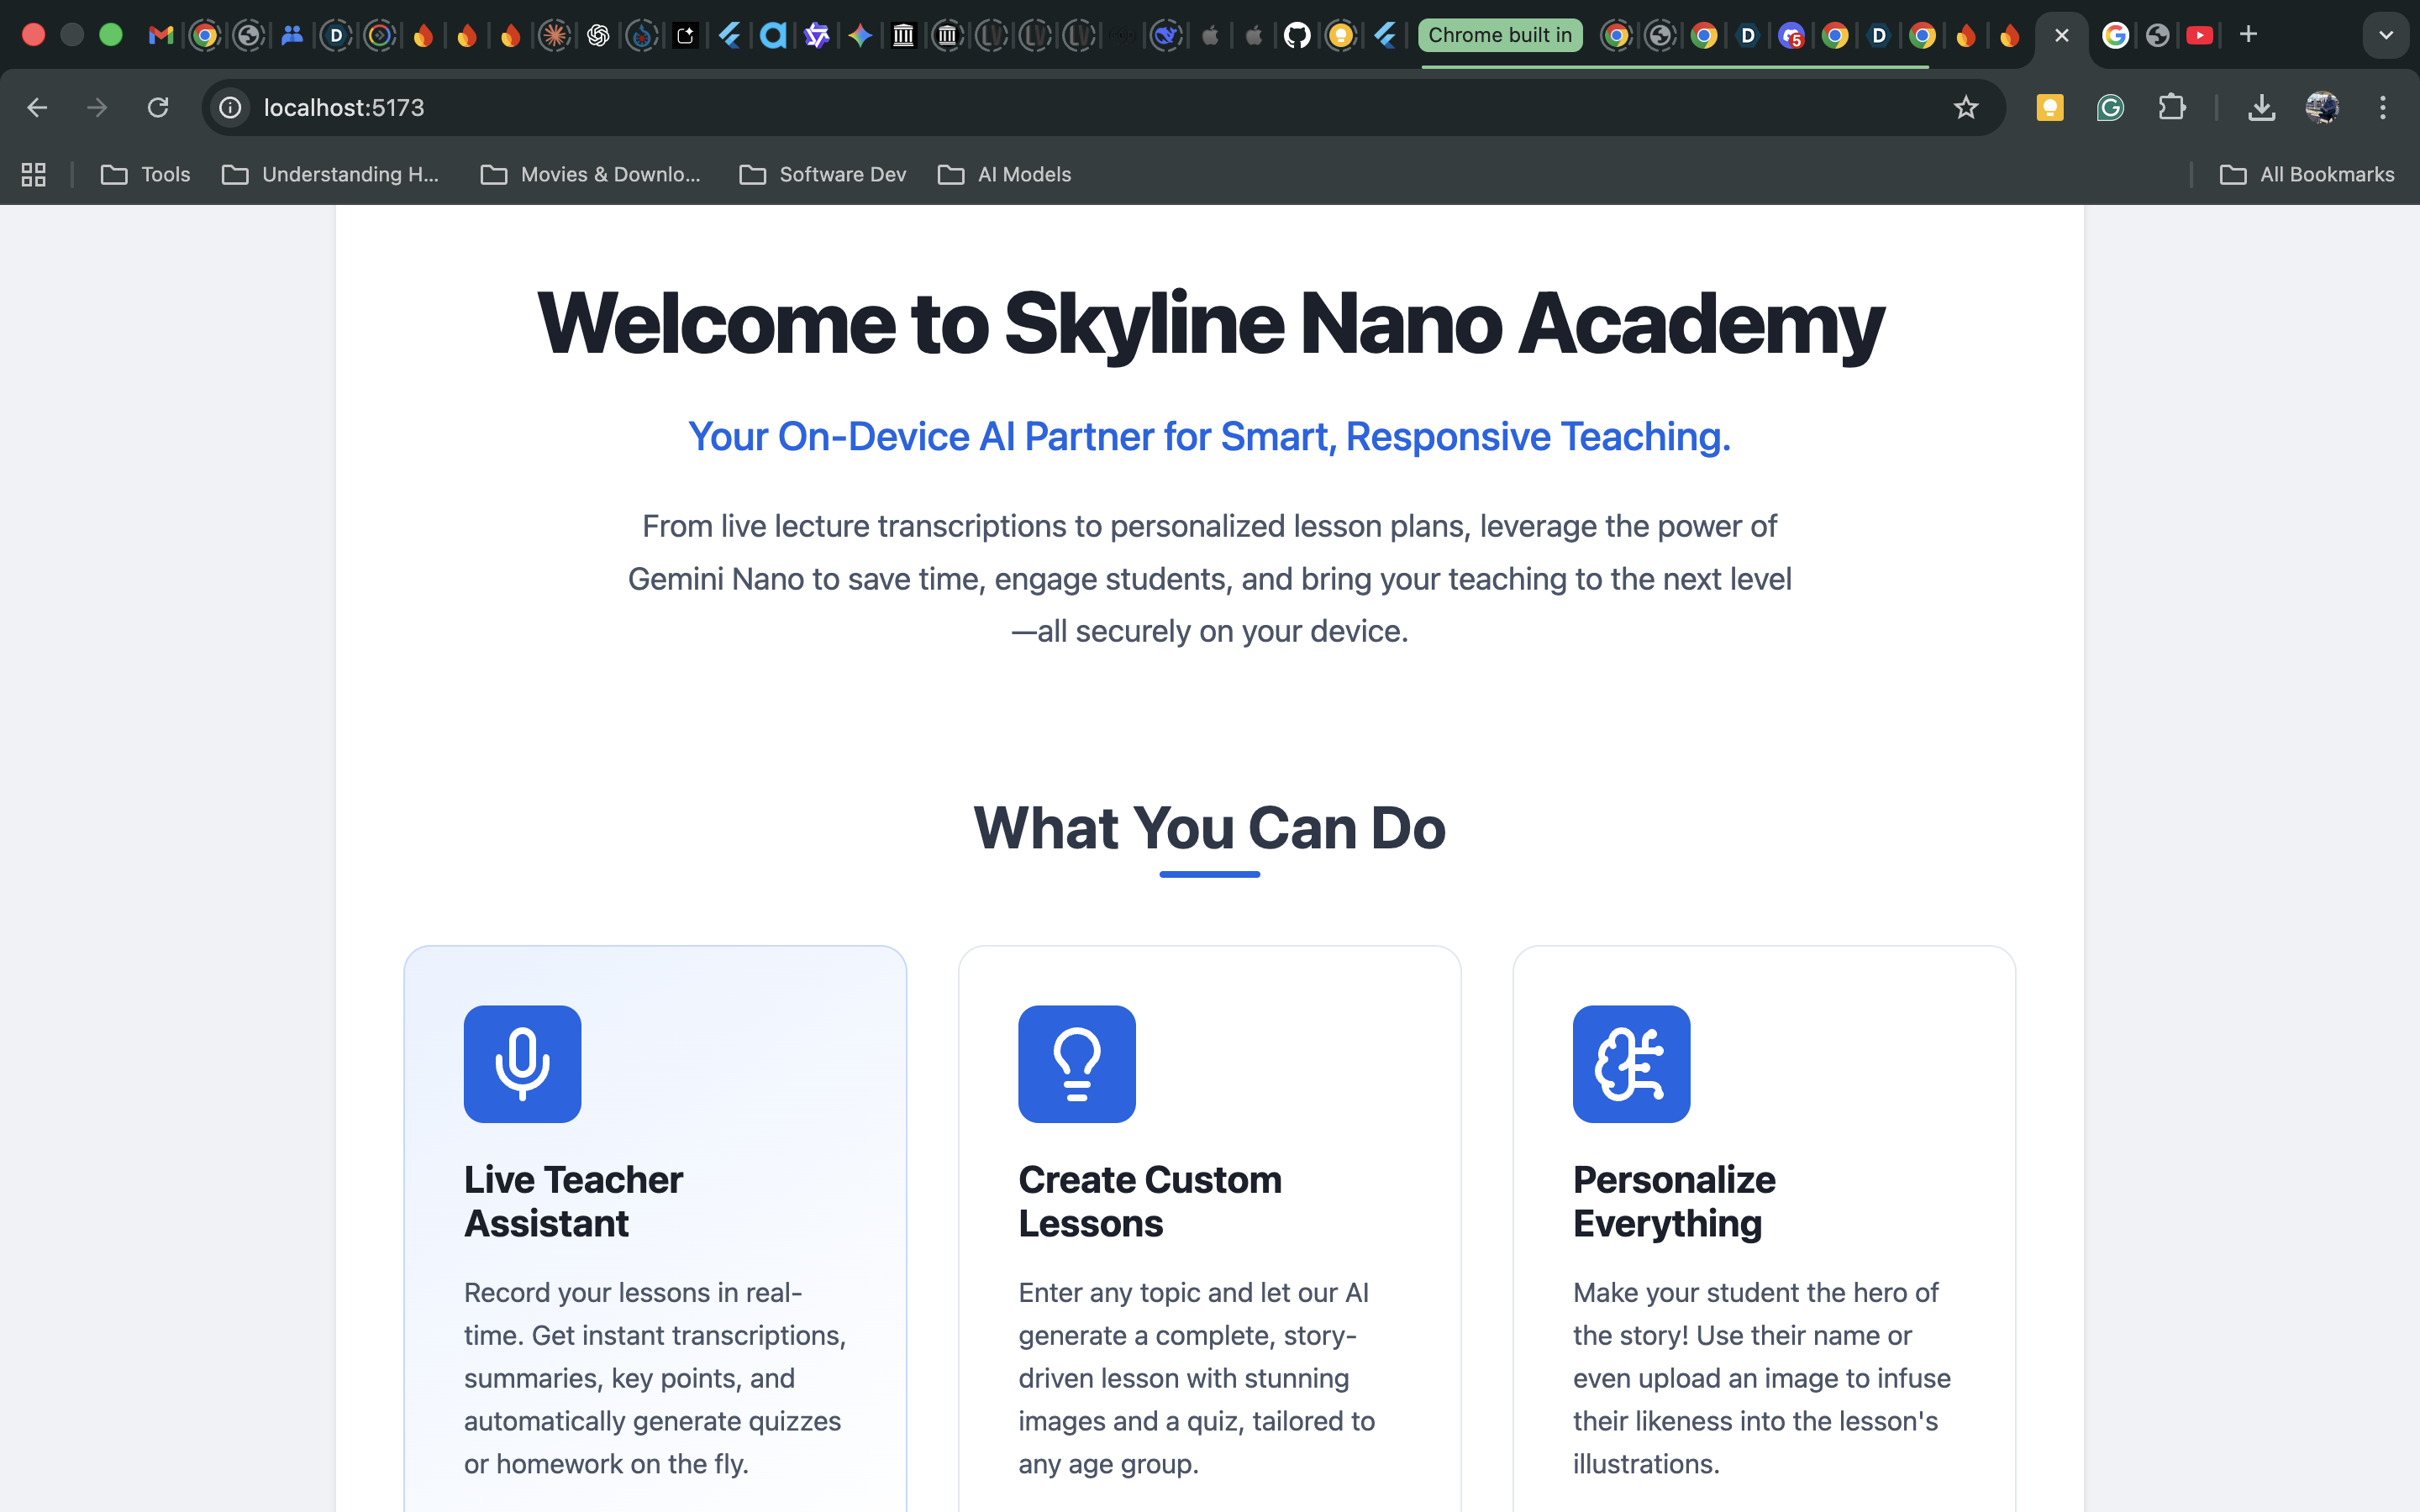Click the brain icon on Personalize Everything card
Viewport: 2420px width, 1512px height.
click(x=1631, y=1063)
